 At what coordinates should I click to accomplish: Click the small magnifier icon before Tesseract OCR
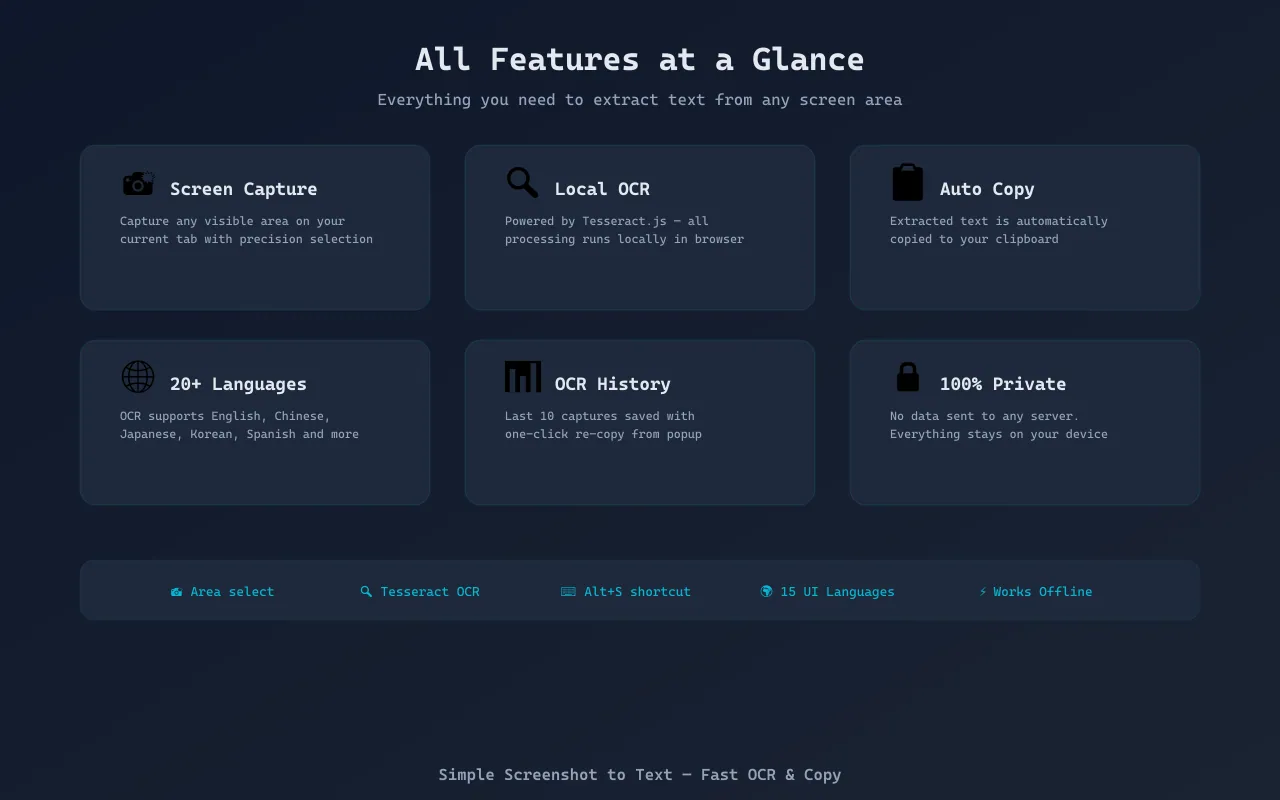(x=366, y=592)
